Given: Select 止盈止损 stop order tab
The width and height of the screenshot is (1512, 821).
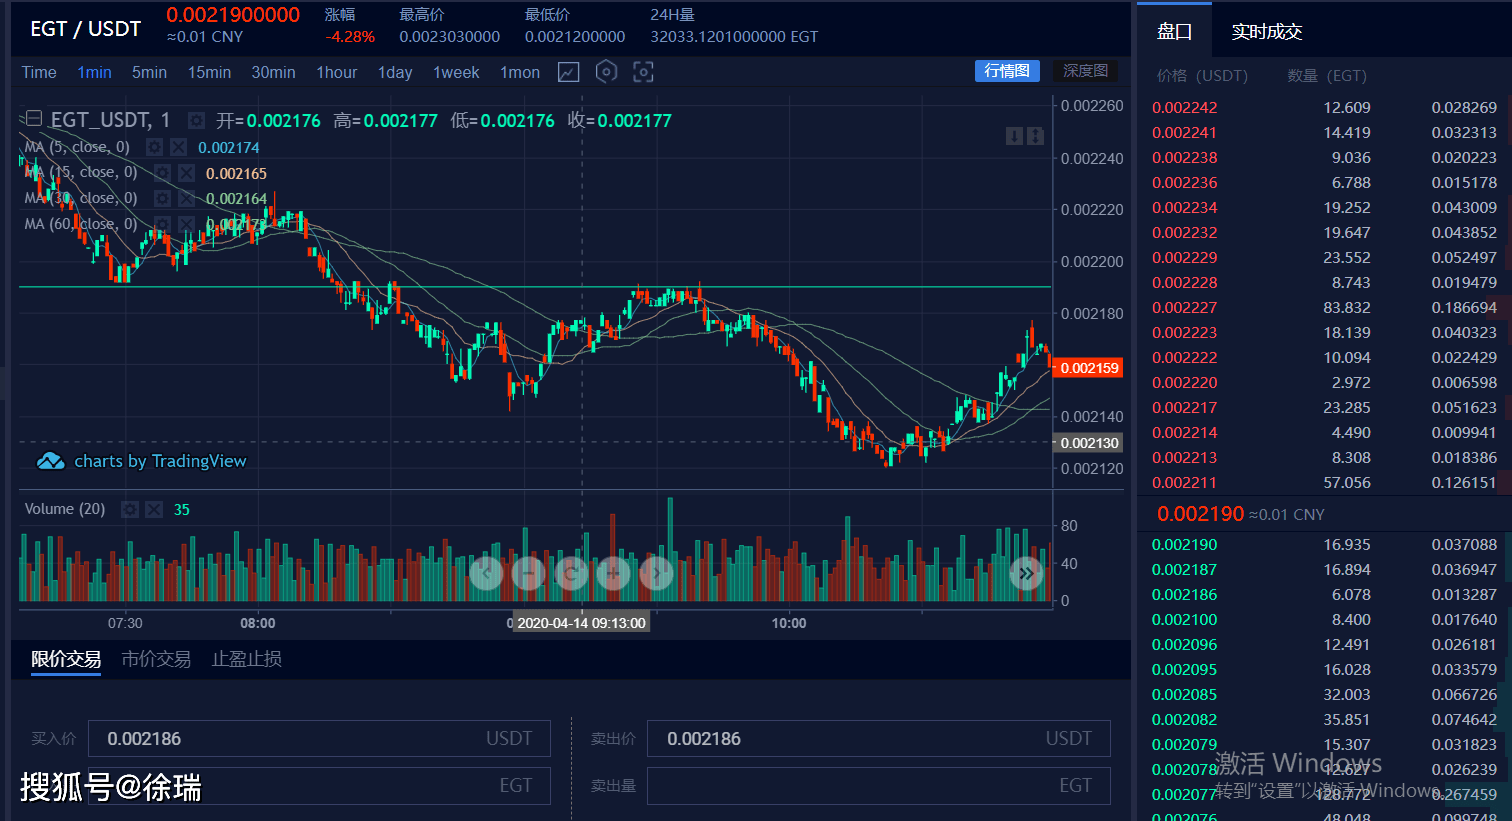Looking at the screenshot, I should (246, 659).
